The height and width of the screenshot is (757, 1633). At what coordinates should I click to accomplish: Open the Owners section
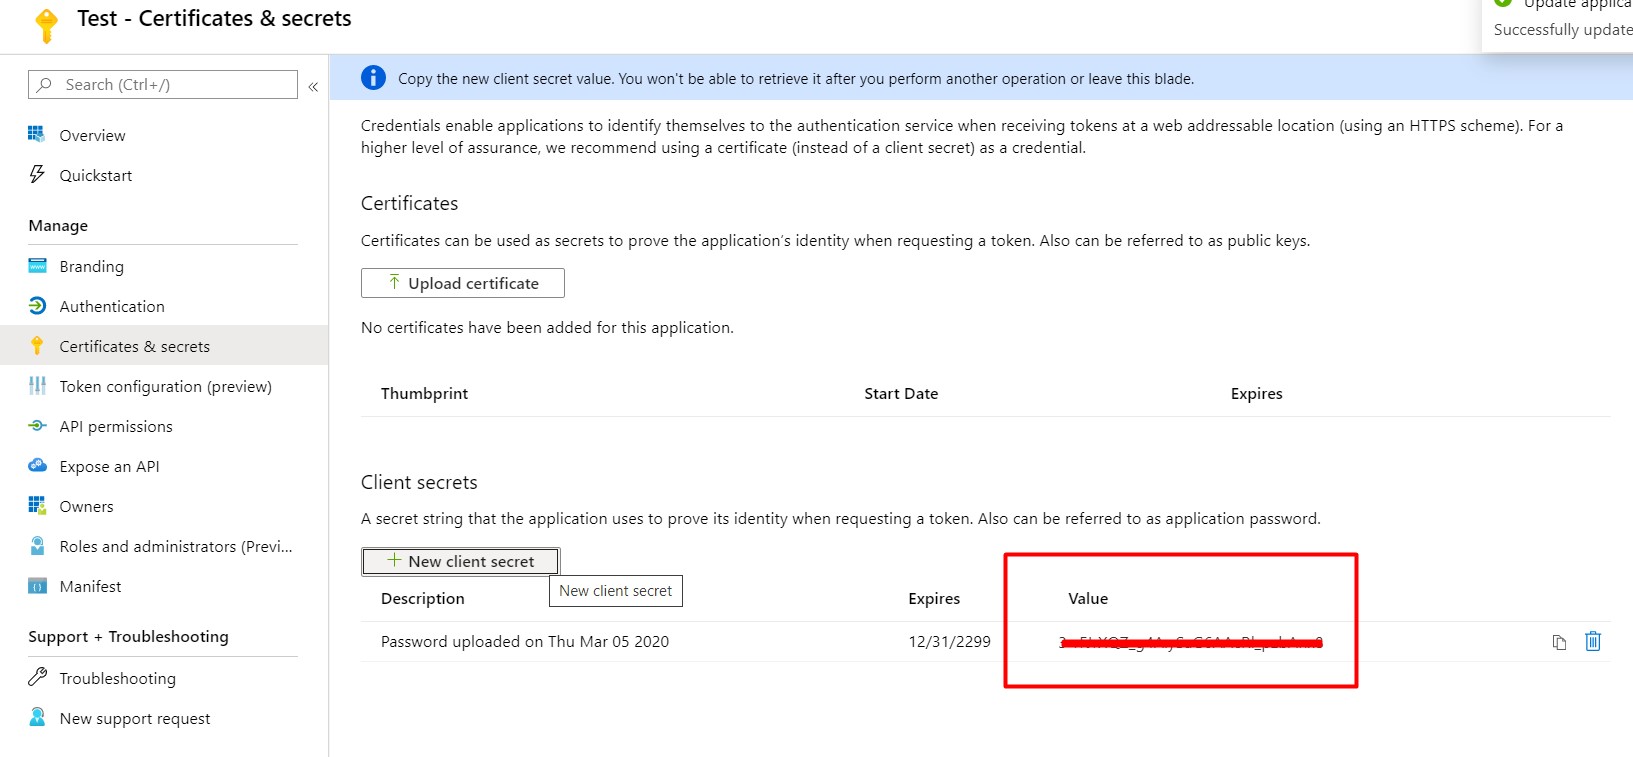86,506
